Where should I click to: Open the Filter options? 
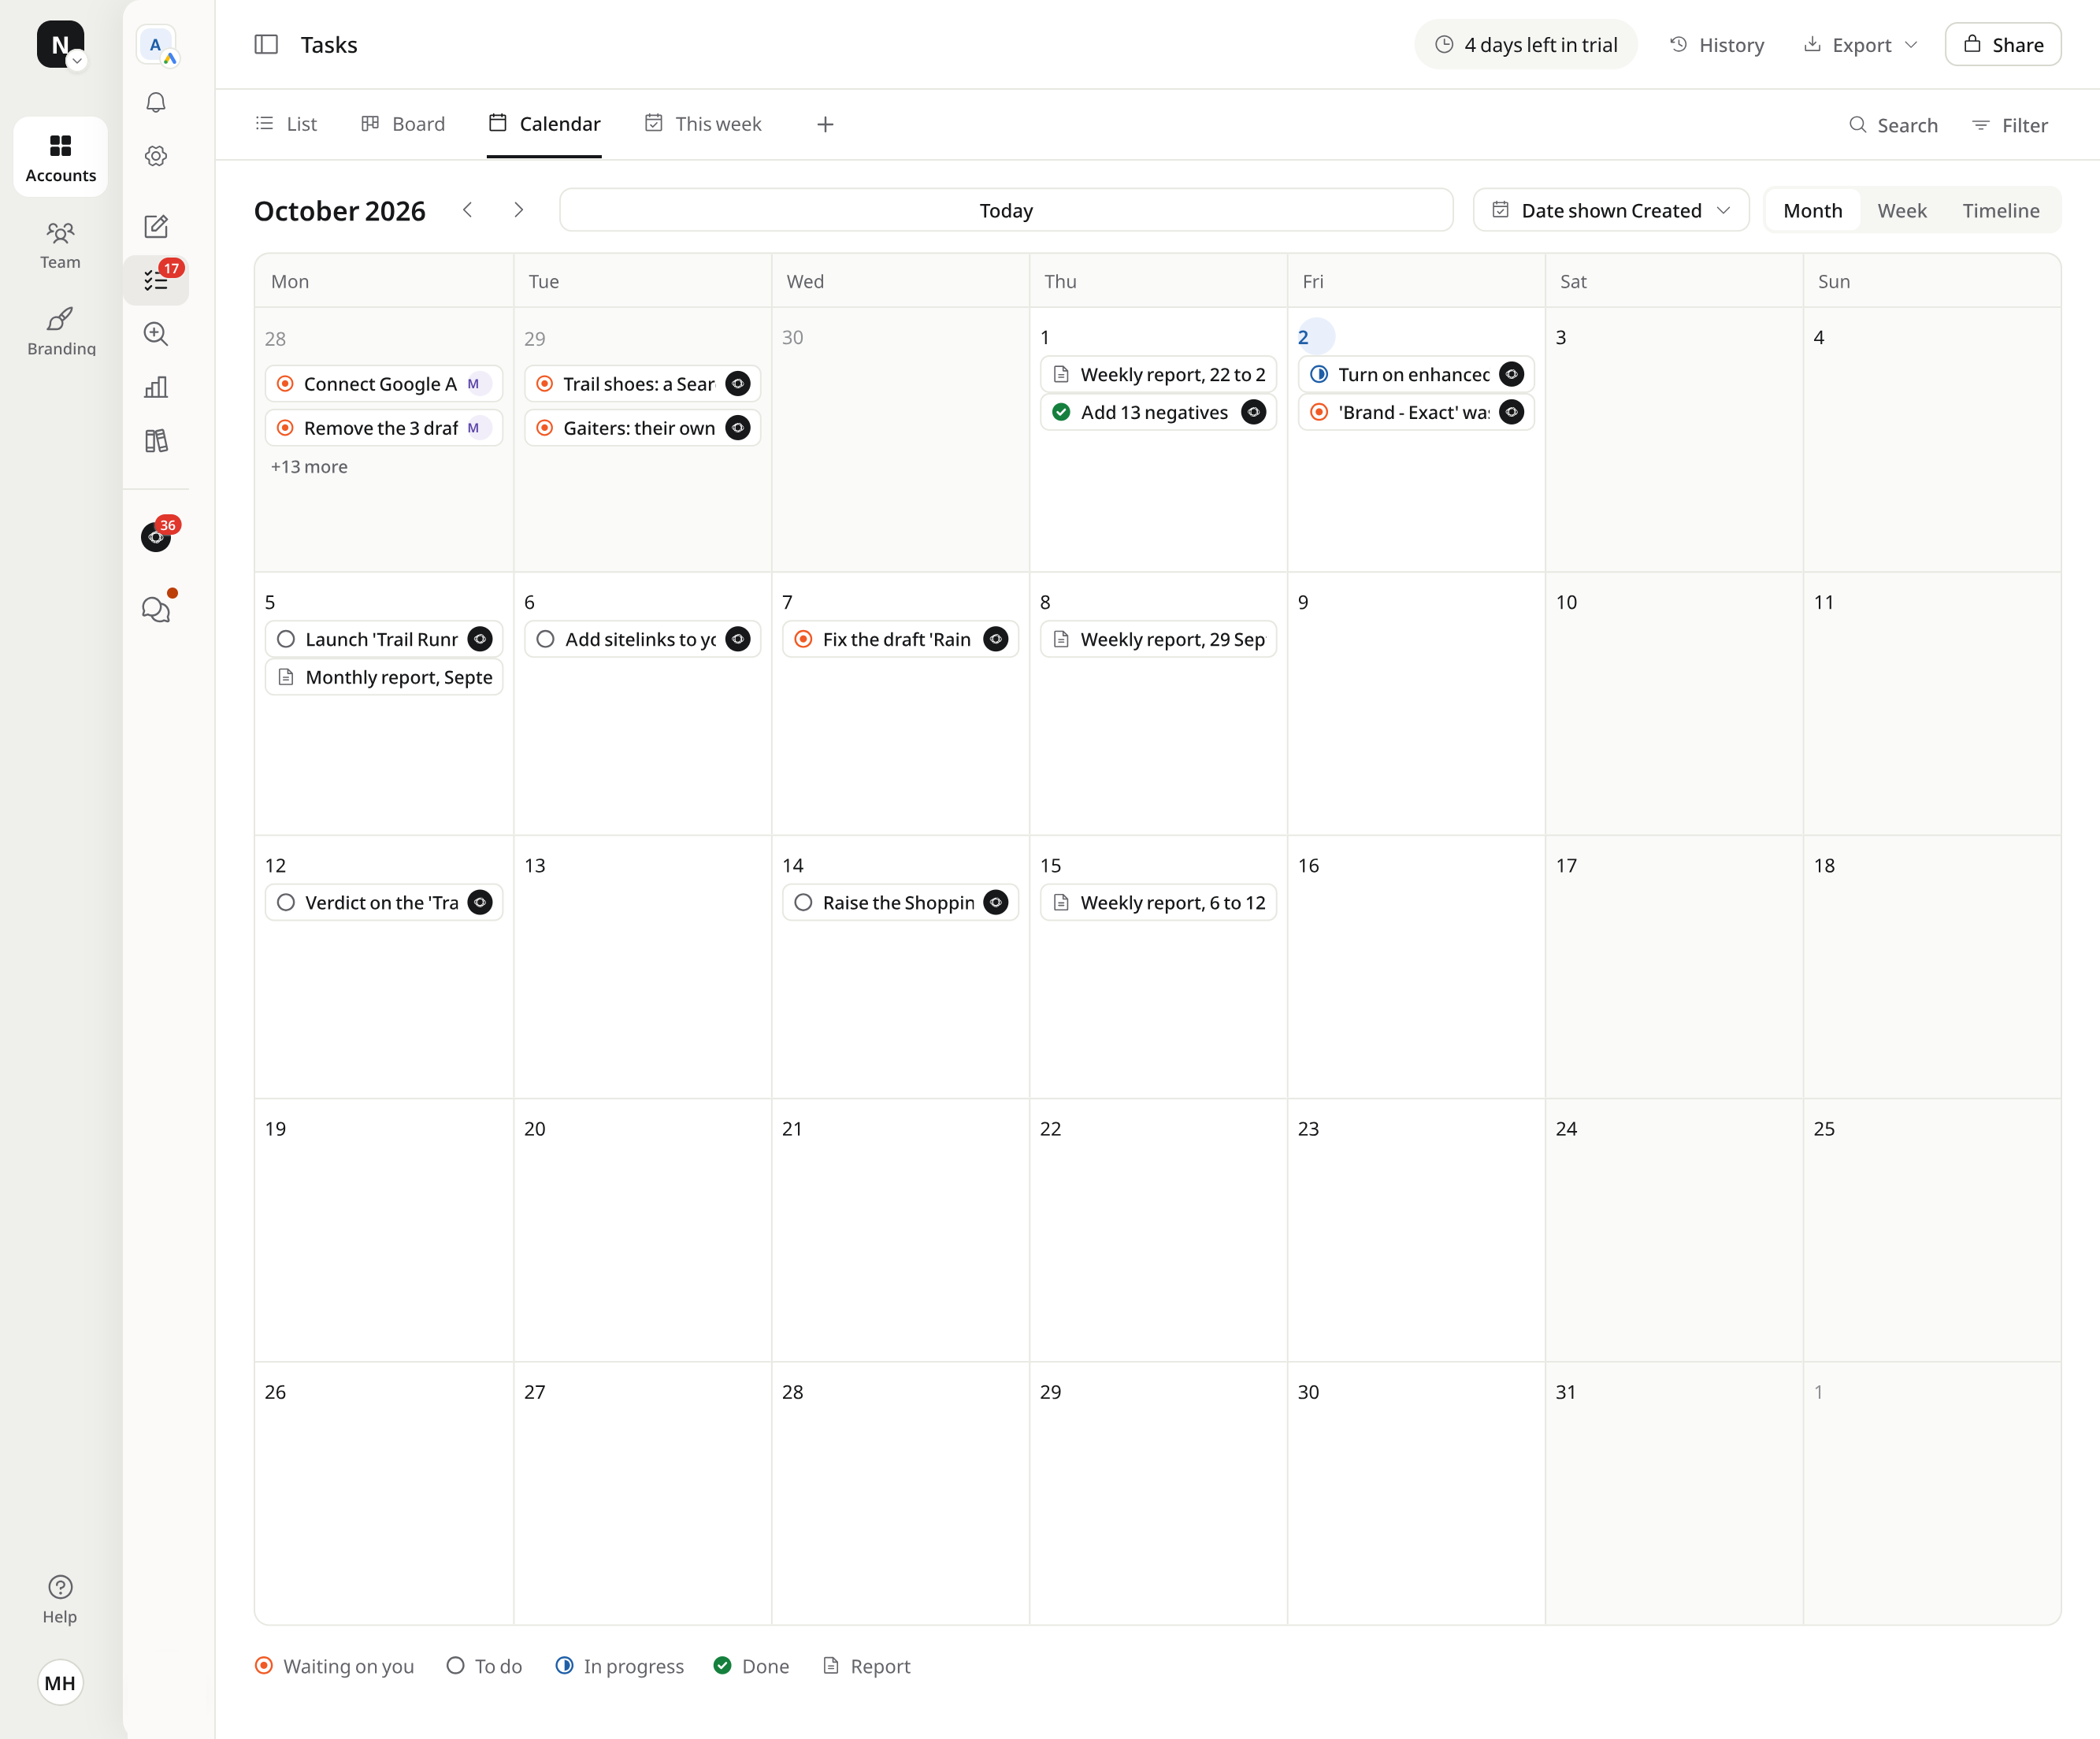[x=2010, y=125]
